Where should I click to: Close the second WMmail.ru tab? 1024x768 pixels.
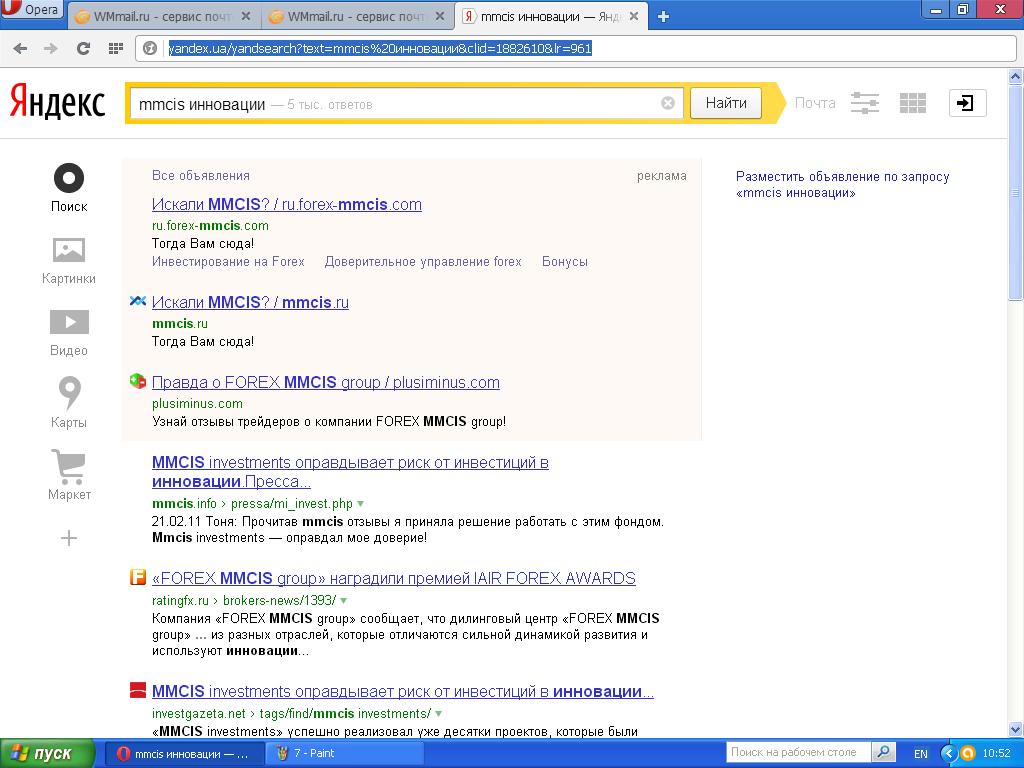coord(440,16)
